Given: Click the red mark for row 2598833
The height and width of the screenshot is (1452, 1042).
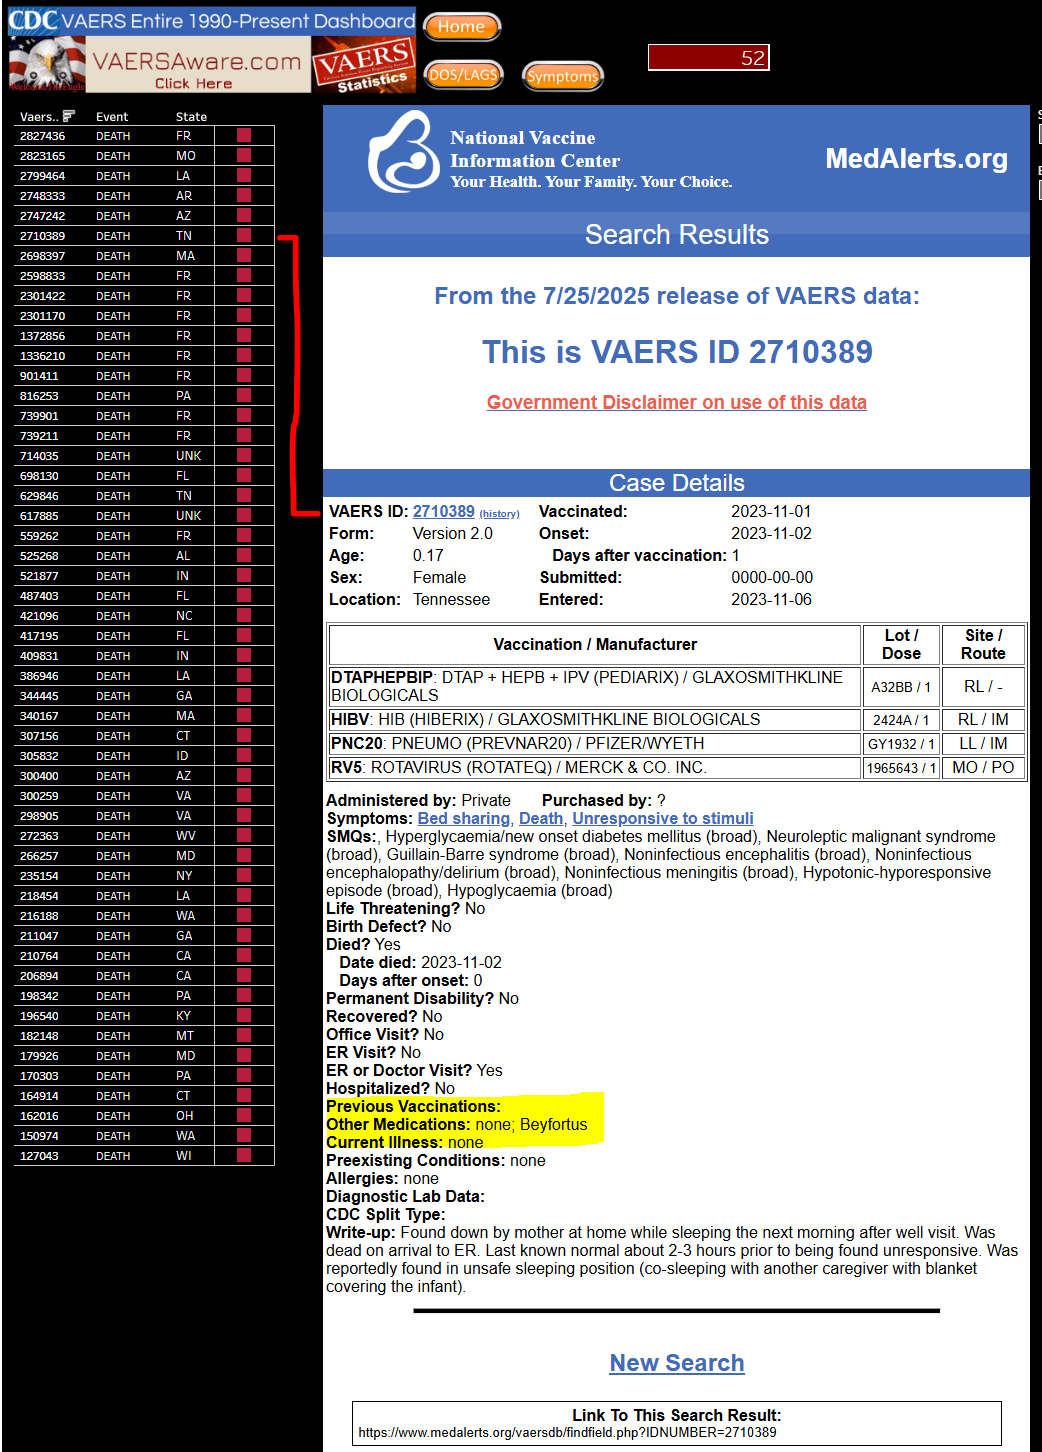Looking at the screenshot, I should [x=244, y=275].
